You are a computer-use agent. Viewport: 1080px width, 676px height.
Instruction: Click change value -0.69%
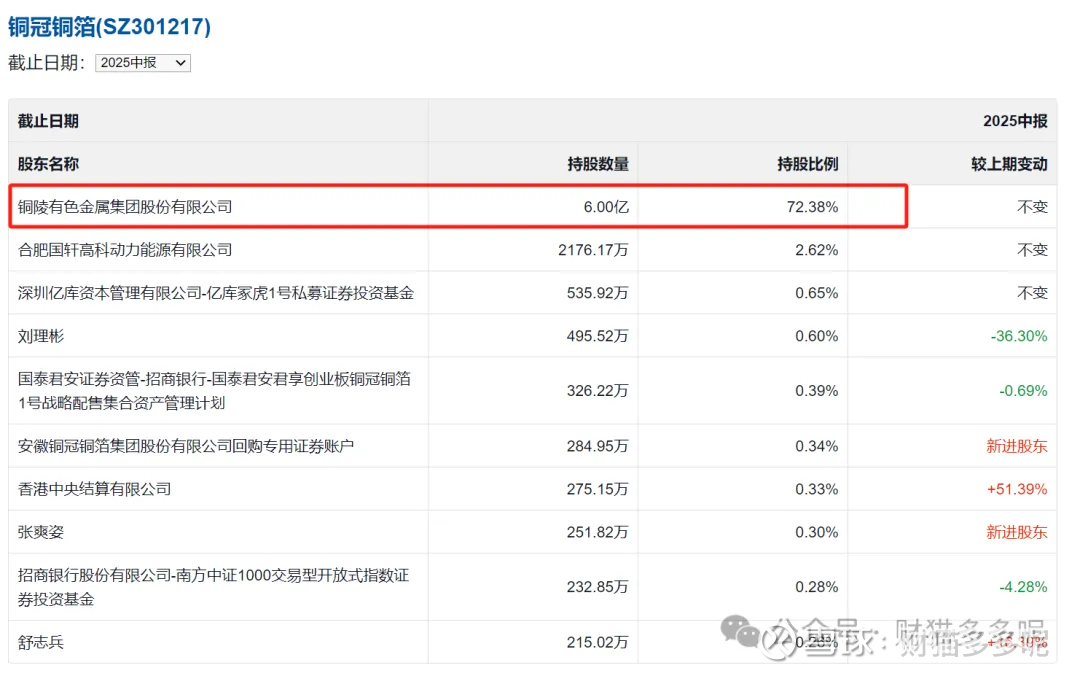[x=1024, y=391]
